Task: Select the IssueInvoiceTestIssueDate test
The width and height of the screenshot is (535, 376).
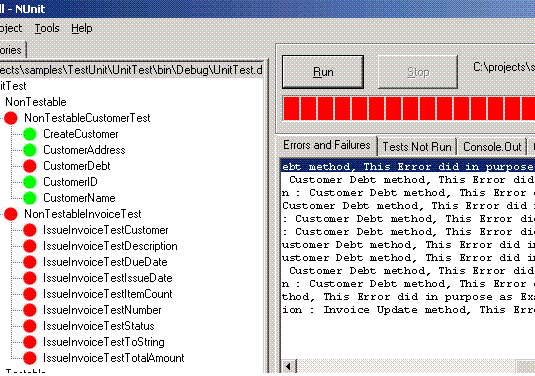Action: click(x=107, y=278)
